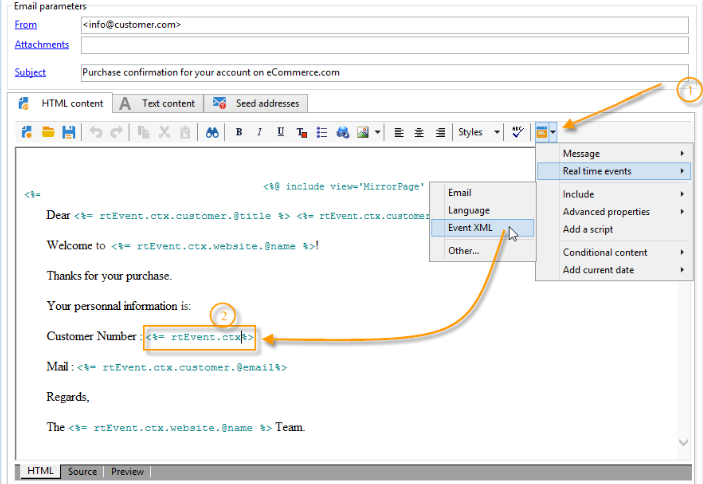The width and height of the screenshot is (703, 484).
Task: Click the Open folder icon
Action: click(48, 132)
